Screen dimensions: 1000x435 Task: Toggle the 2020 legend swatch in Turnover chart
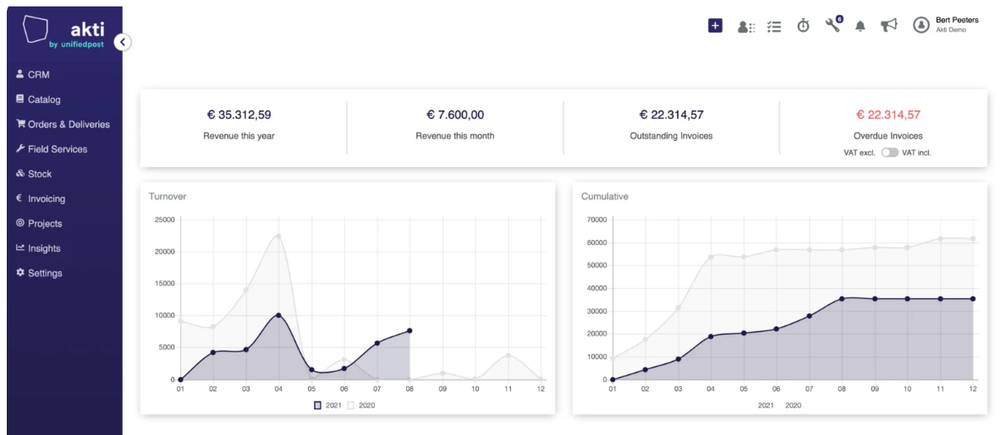tap(351, 405)
